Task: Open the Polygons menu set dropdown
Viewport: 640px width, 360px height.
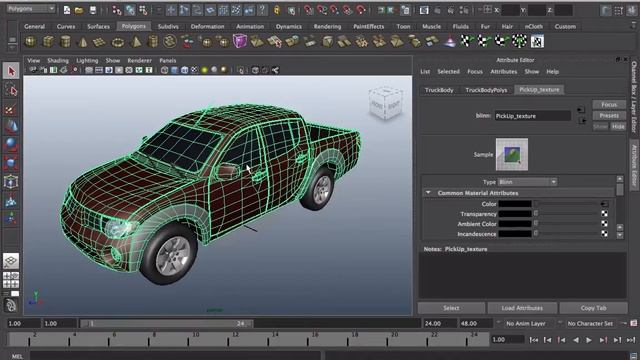Action: pos(31,9)
